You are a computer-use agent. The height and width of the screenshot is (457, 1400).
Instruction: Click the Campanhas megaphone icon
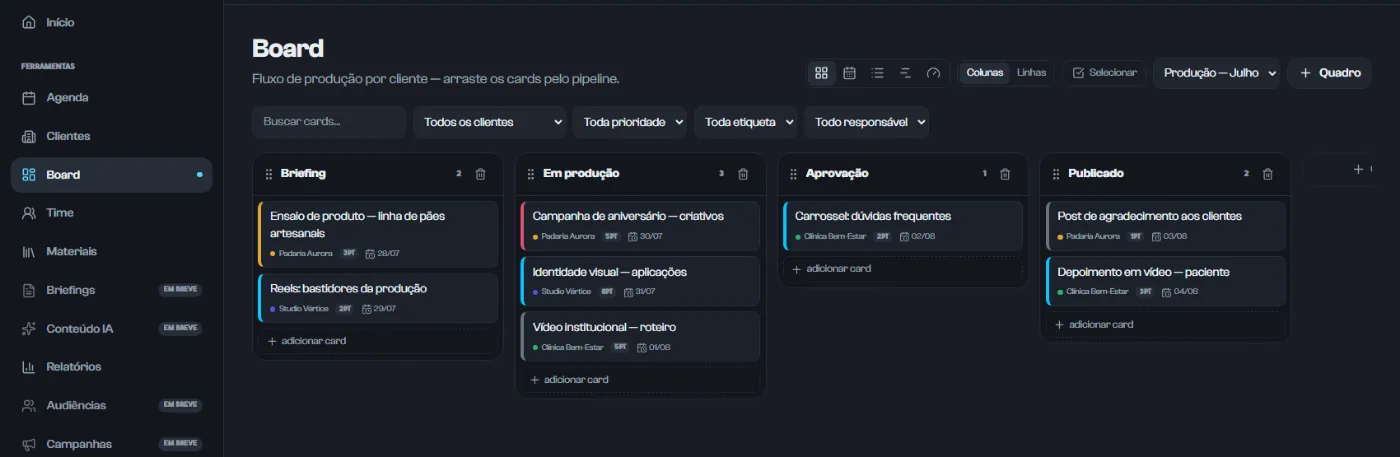pos(29,444)
